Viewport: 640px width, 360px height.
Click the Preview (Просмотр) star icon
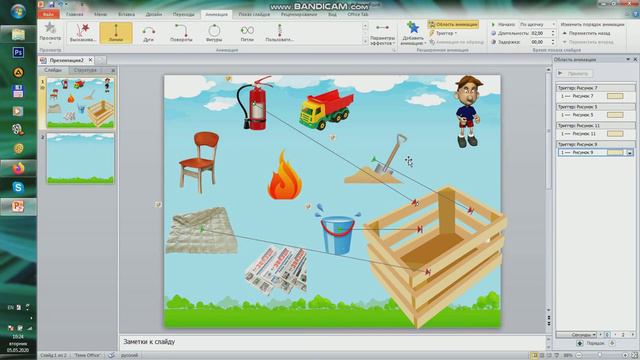click(50, 29)
